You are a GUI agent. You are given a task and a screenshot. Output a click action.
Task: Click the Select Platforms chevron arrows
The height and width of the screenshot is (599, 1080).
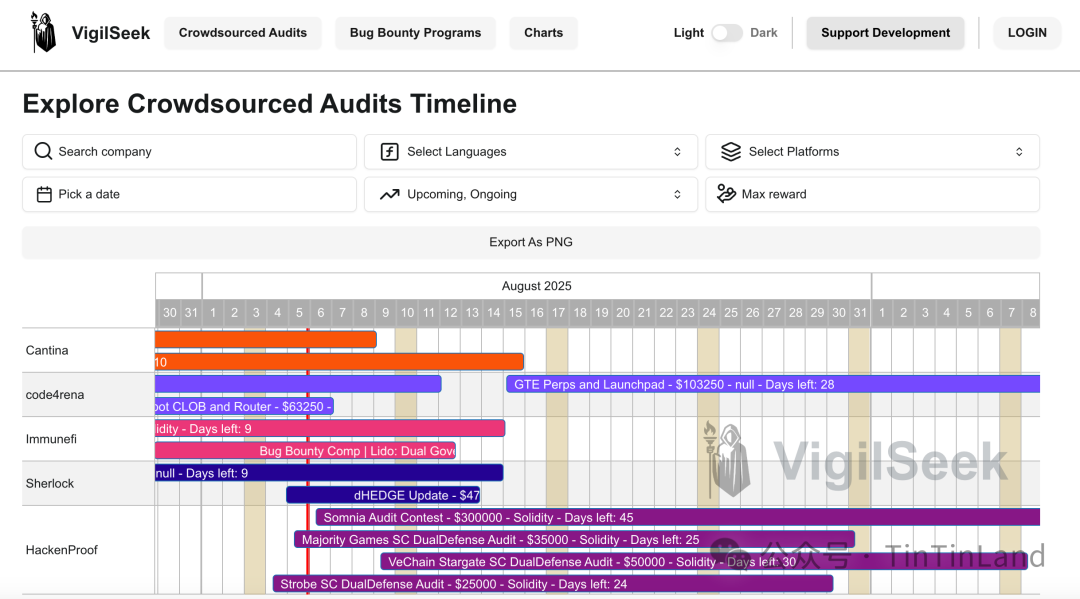(1019, 151)
